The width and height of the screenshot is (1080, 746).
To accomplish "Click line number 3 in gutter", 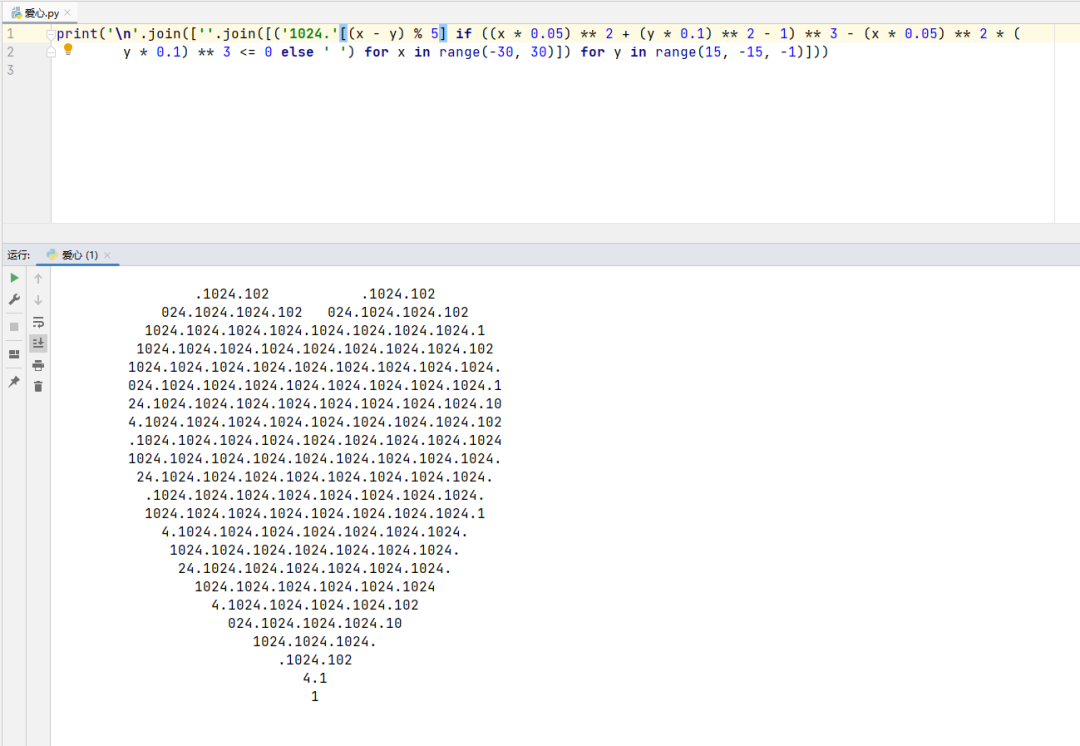I will coord(10,70).
